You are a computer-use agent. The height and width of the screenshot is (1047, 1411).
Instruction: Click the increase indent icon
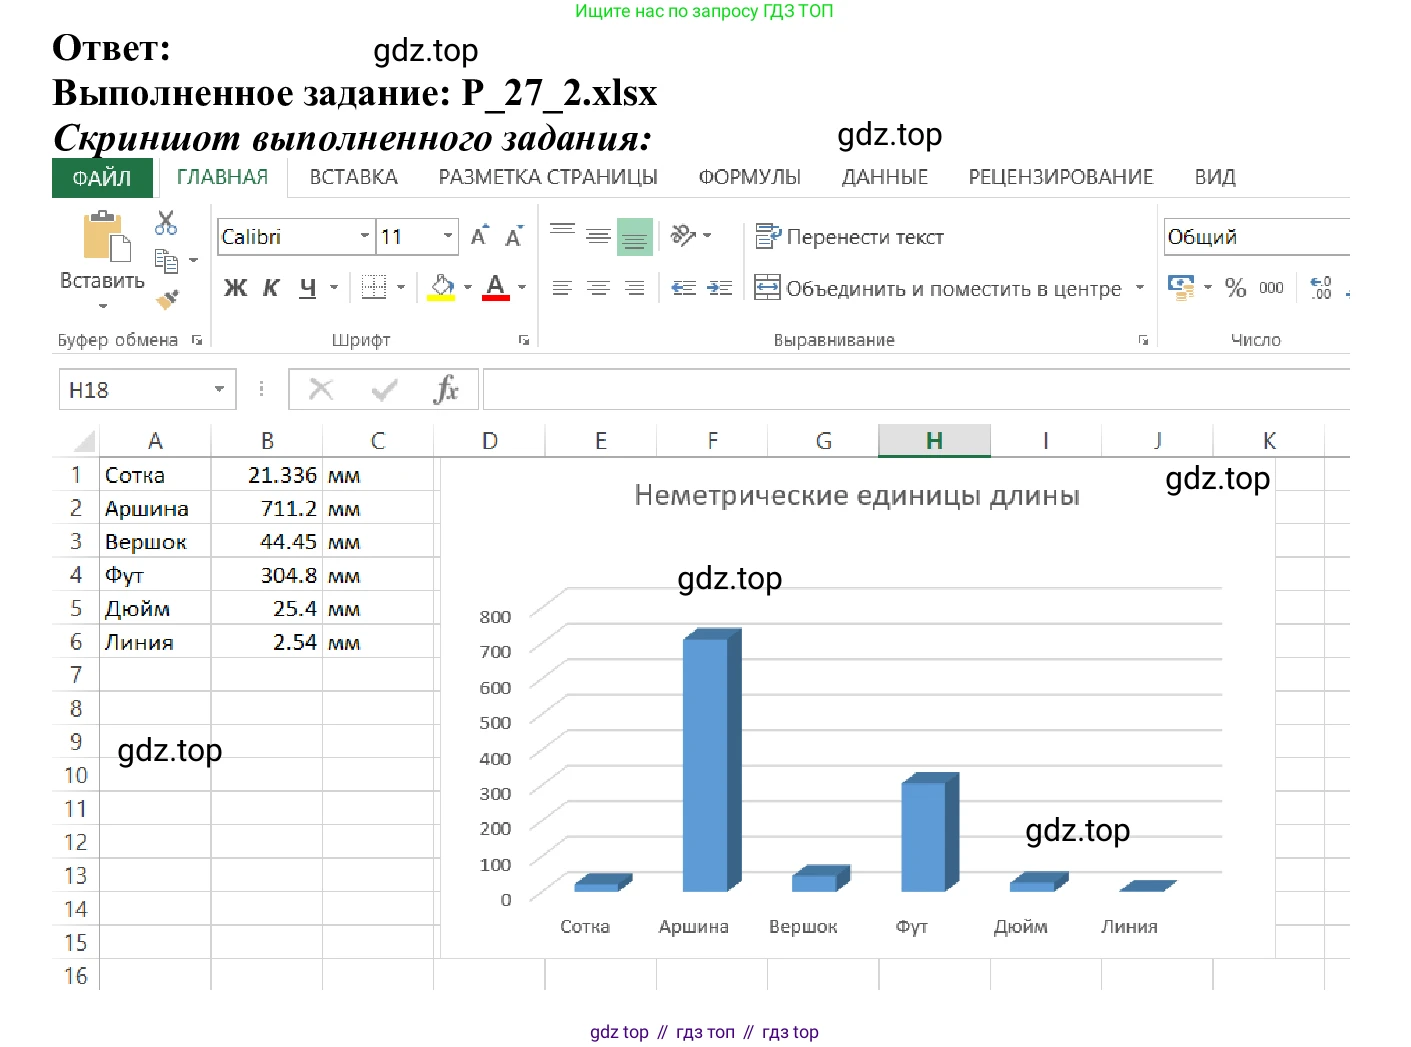pos(720,288)
